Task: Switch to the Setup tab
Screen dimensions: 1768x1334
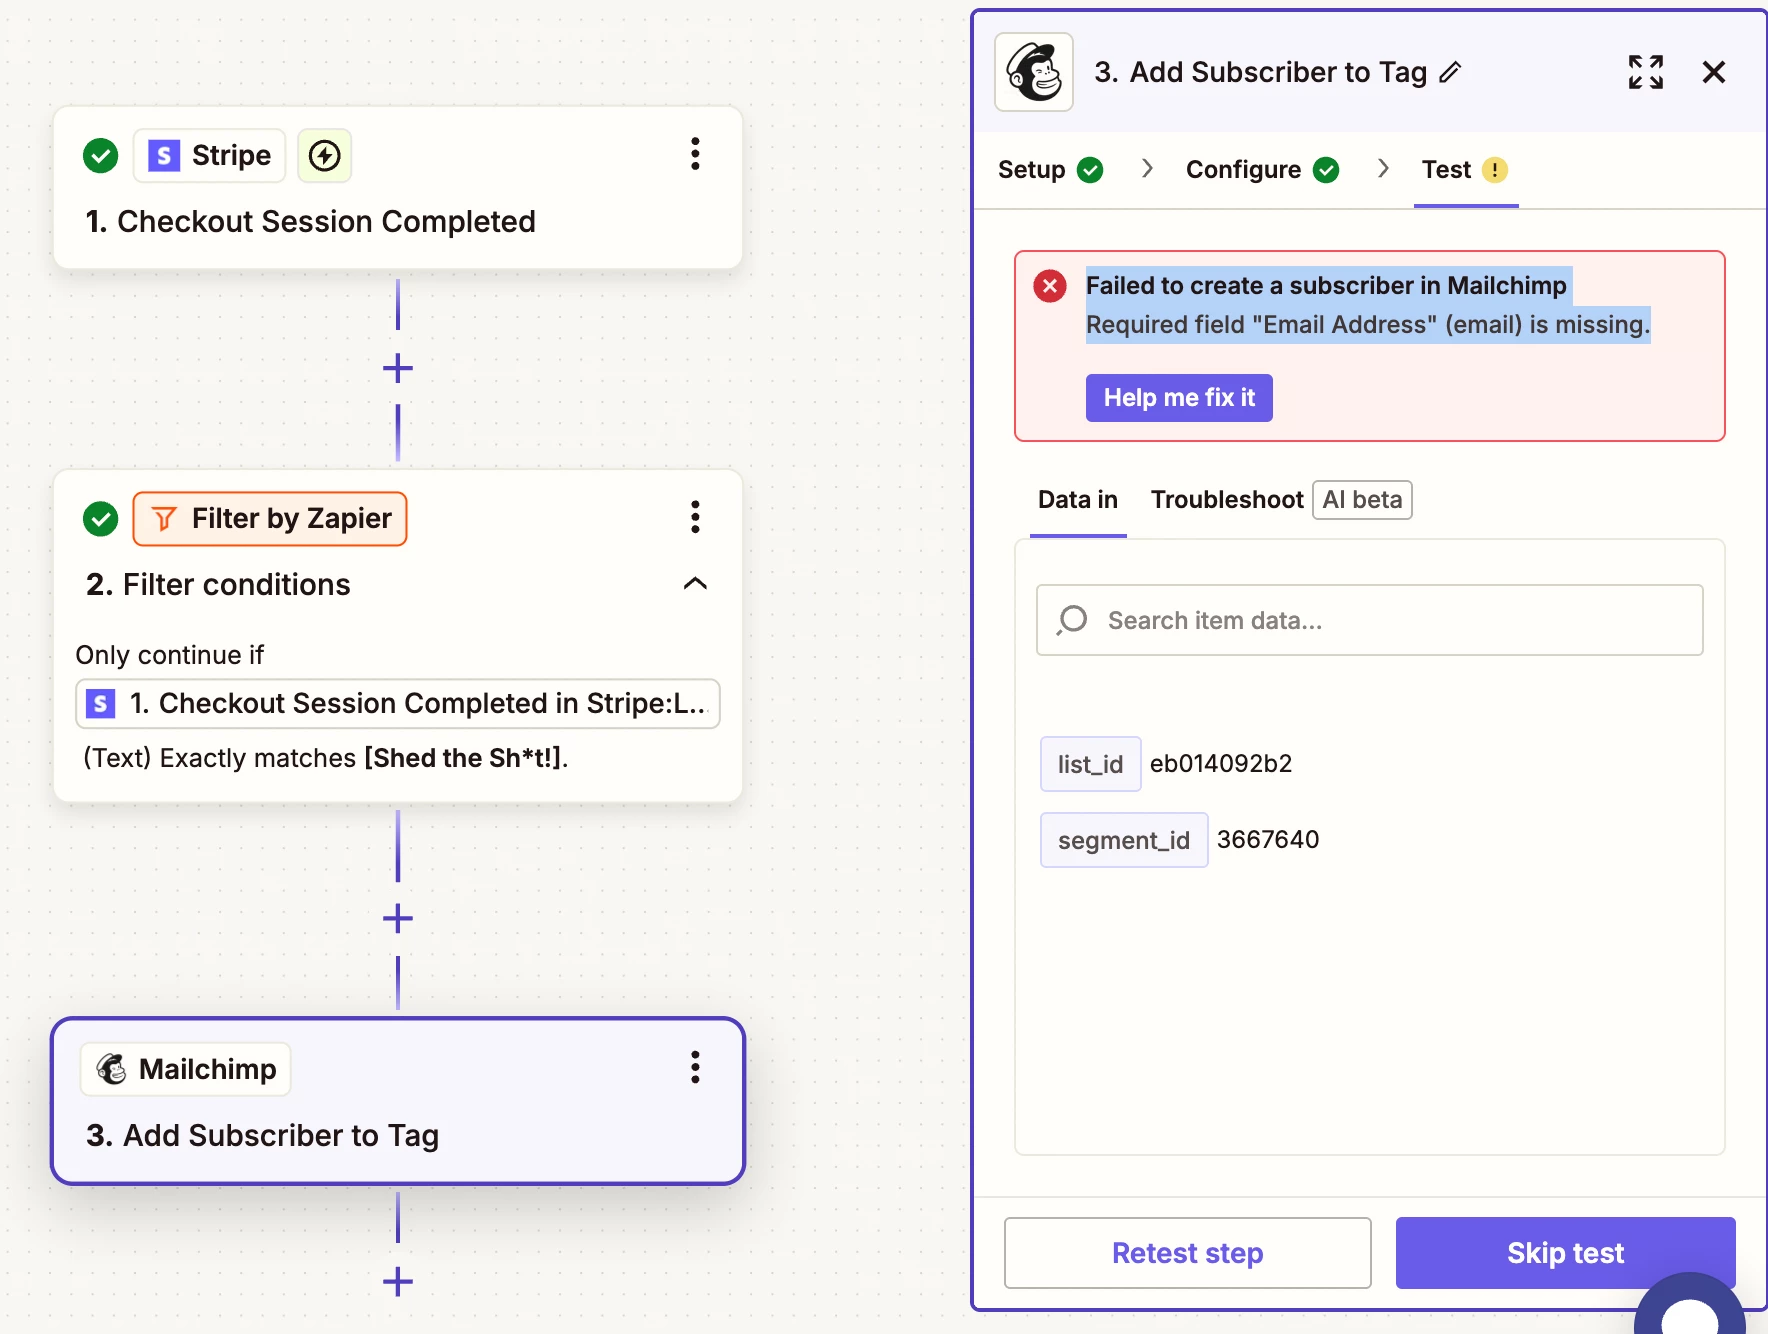Action: click(1050, 170)
